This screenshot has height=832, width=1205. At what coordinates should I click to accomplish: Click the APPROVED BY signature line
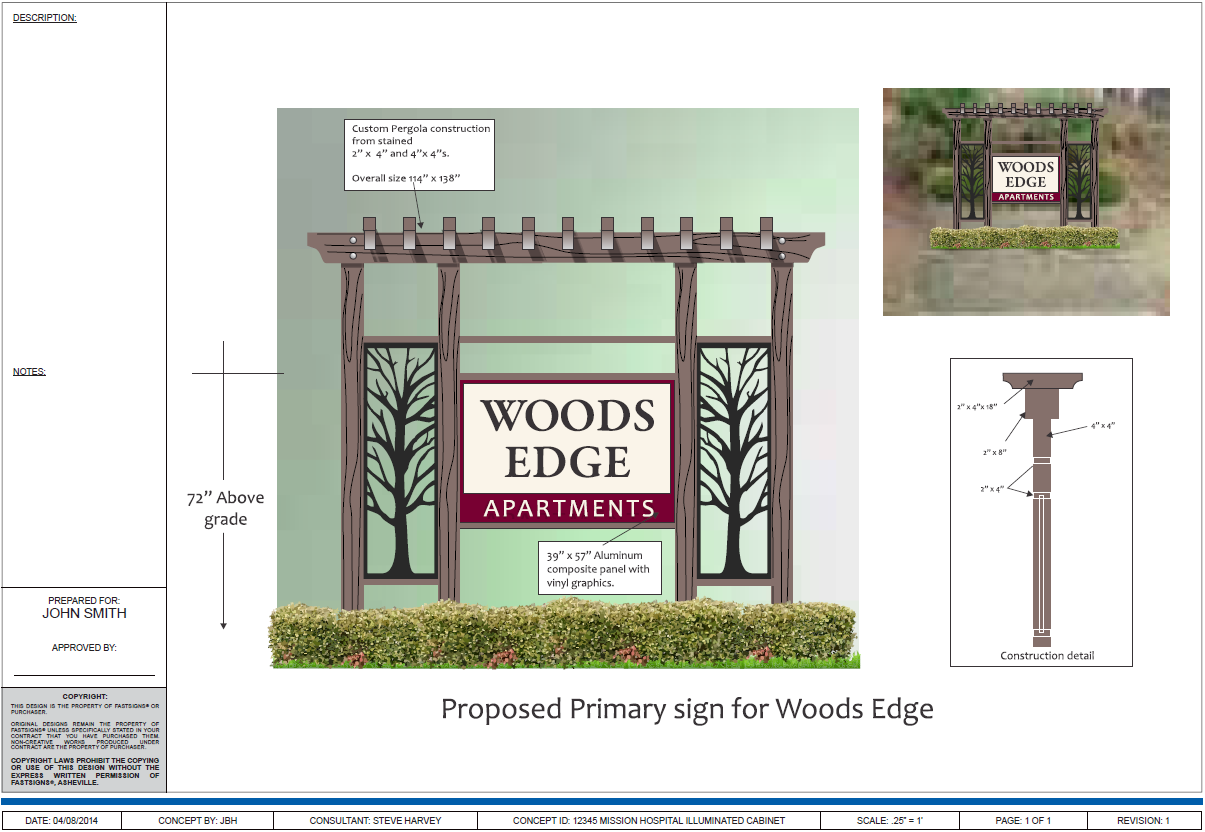[84, 674]
